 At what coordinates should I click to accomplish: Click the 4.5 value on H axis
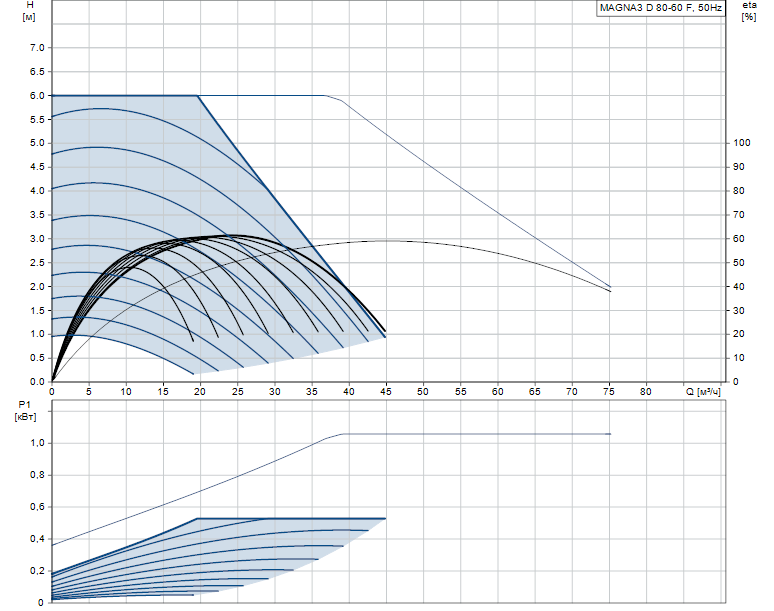click(x=37, y=167)
